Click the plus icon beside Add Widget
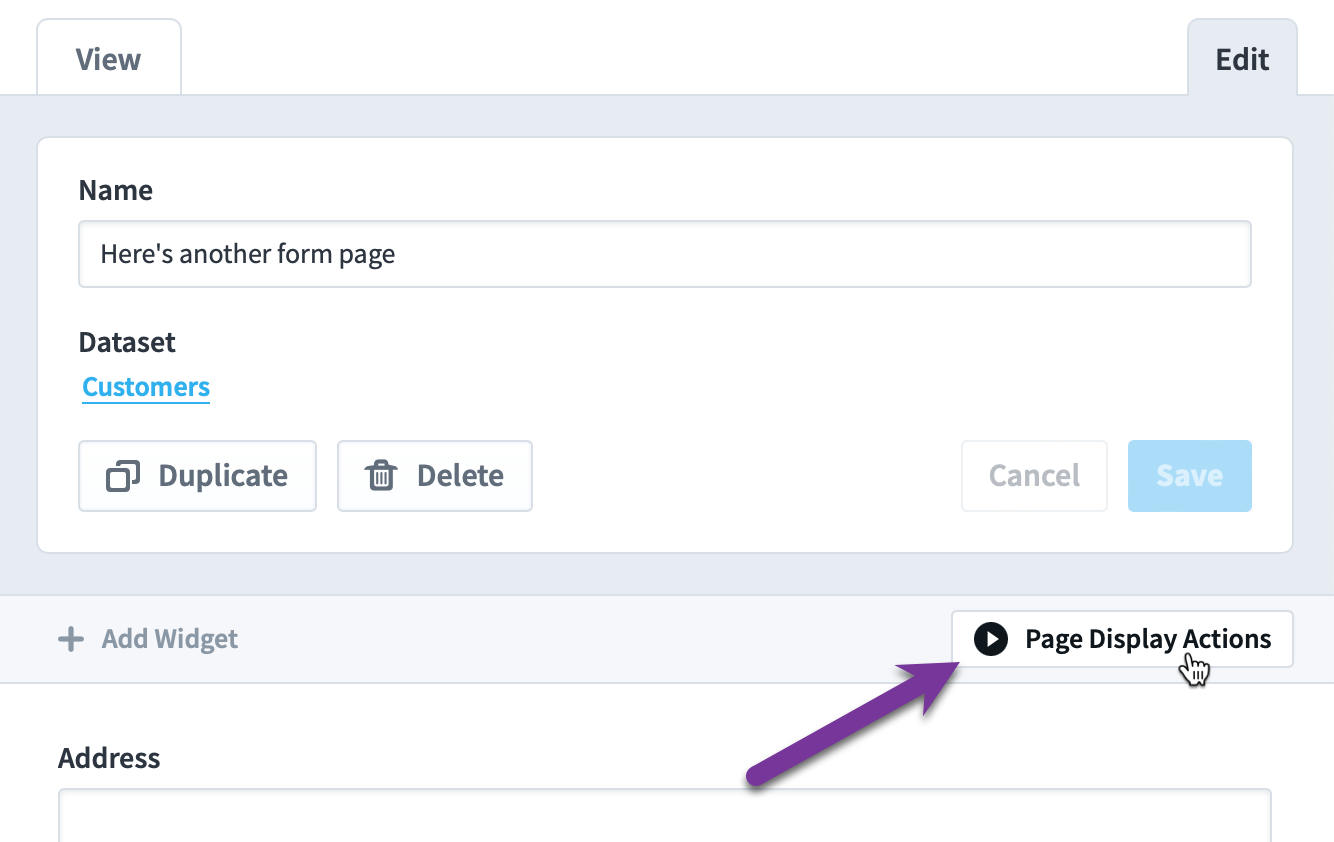This screenshot has height=842, width=1334. tap(70, 639)
